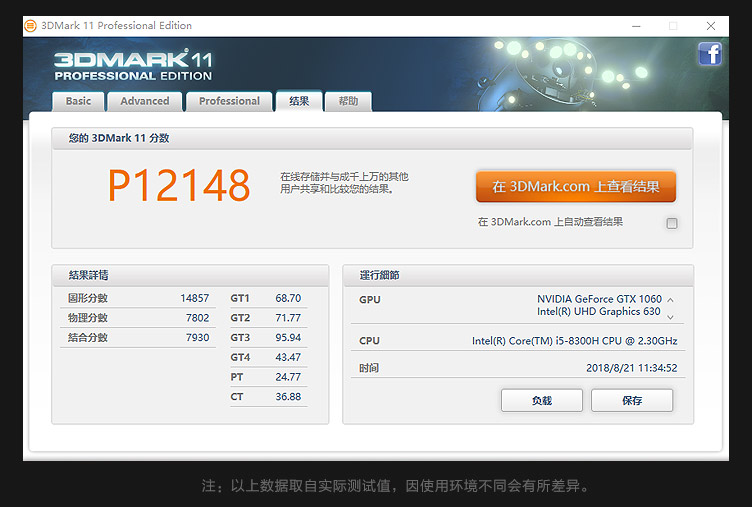Click down arrow in GPU list
The width and height of the screenshot is (752, 507).
(x=670, y=317)
